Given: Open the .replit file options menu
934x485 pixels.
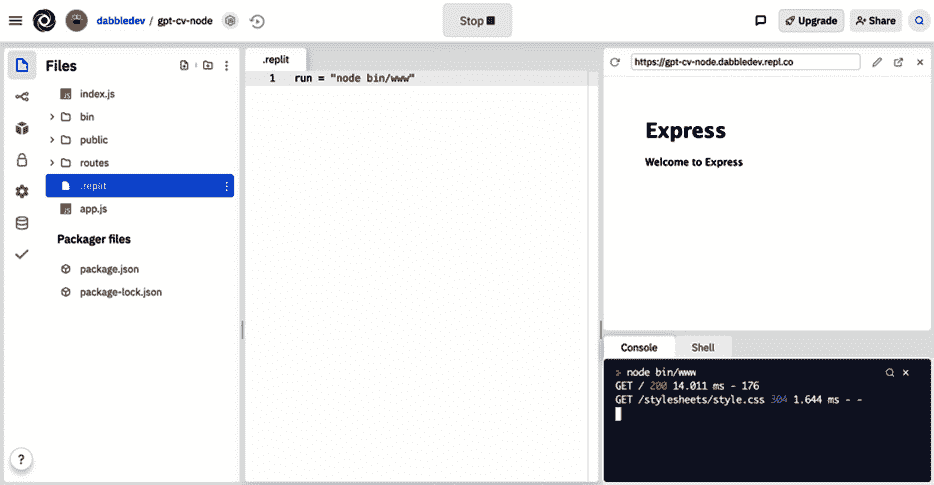Looking at the screenshot, I should pos(226,186).
